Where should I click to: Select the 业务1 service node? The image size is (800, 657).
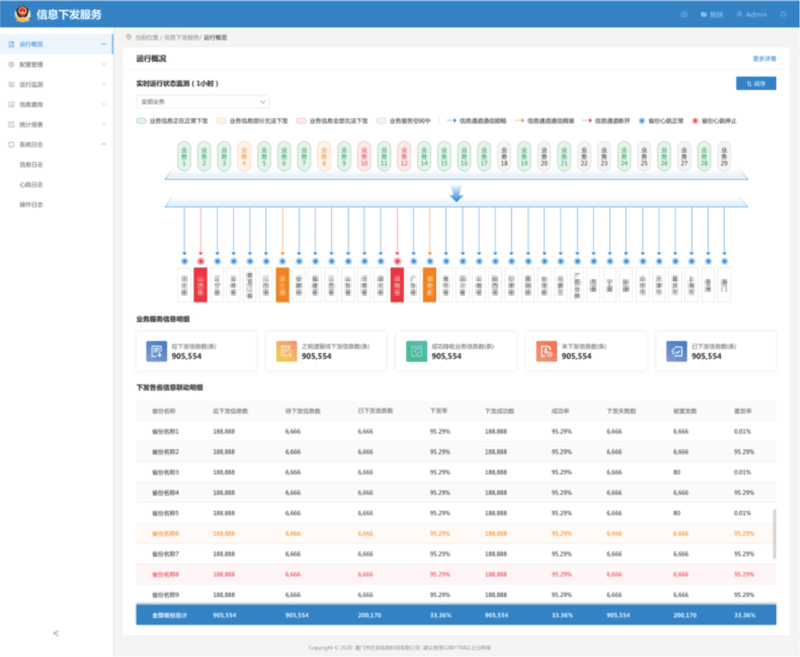184,156
